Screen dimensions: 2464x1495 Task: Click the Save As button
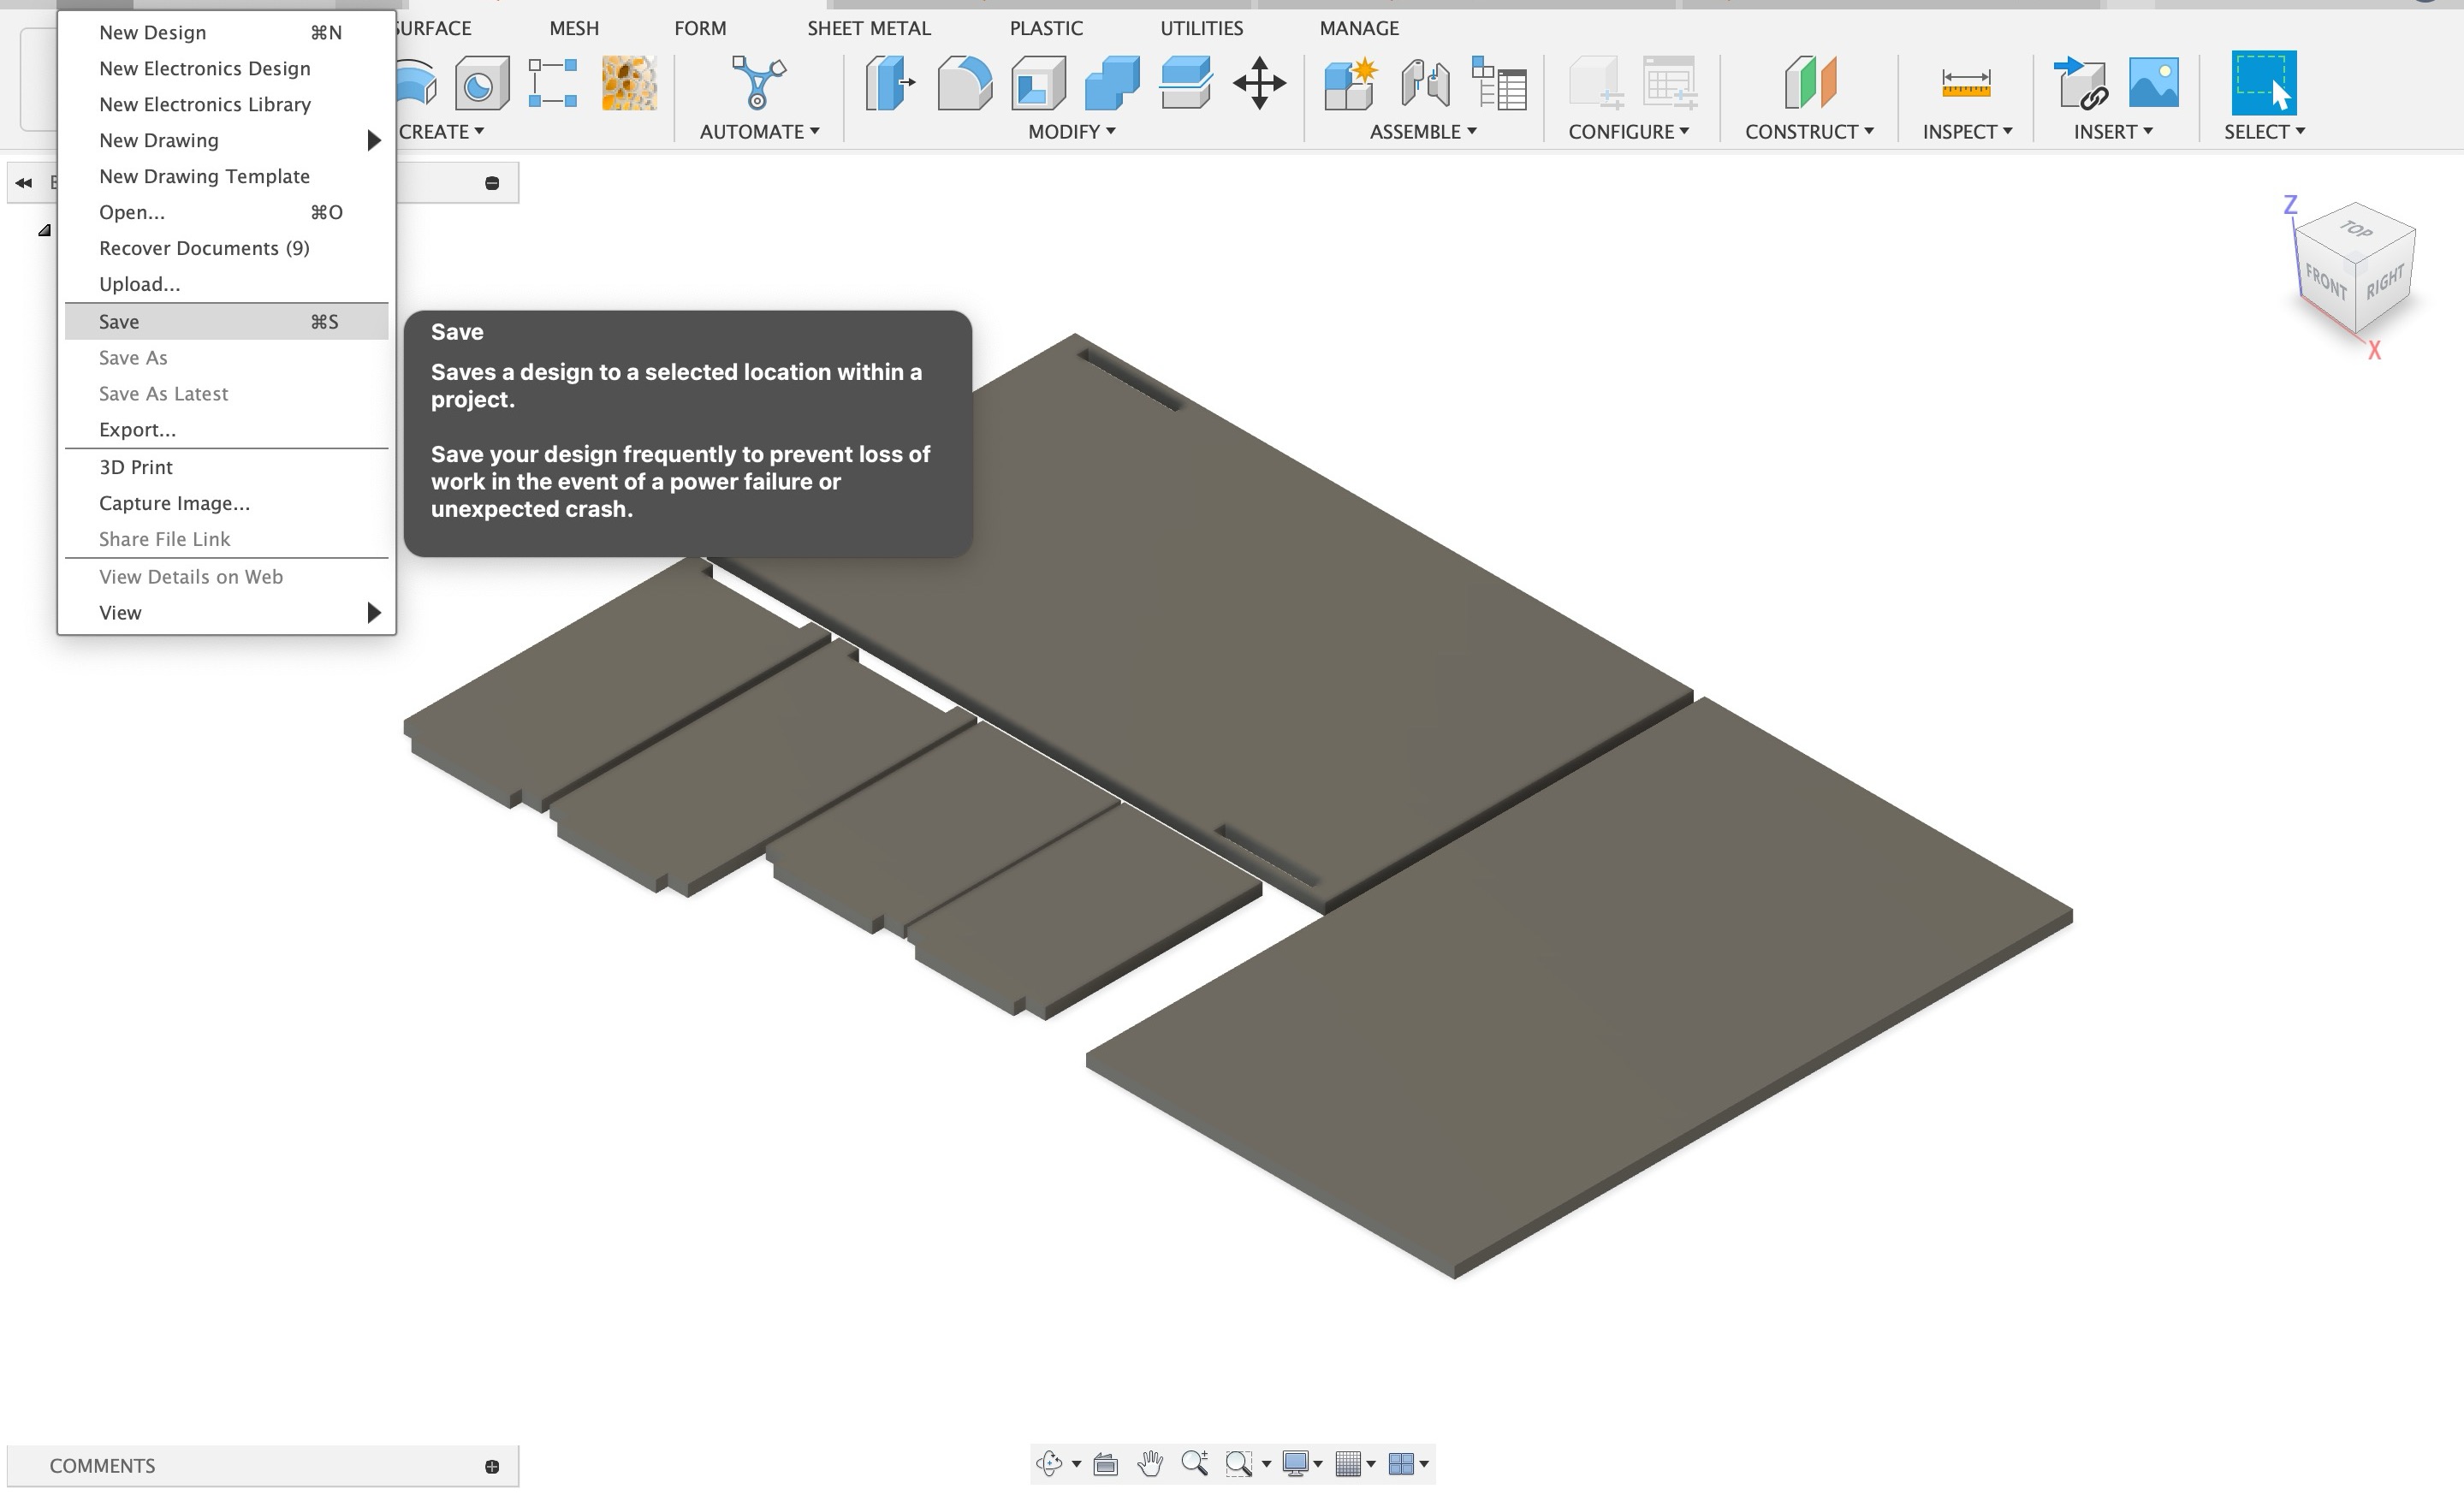pos(134,355)
